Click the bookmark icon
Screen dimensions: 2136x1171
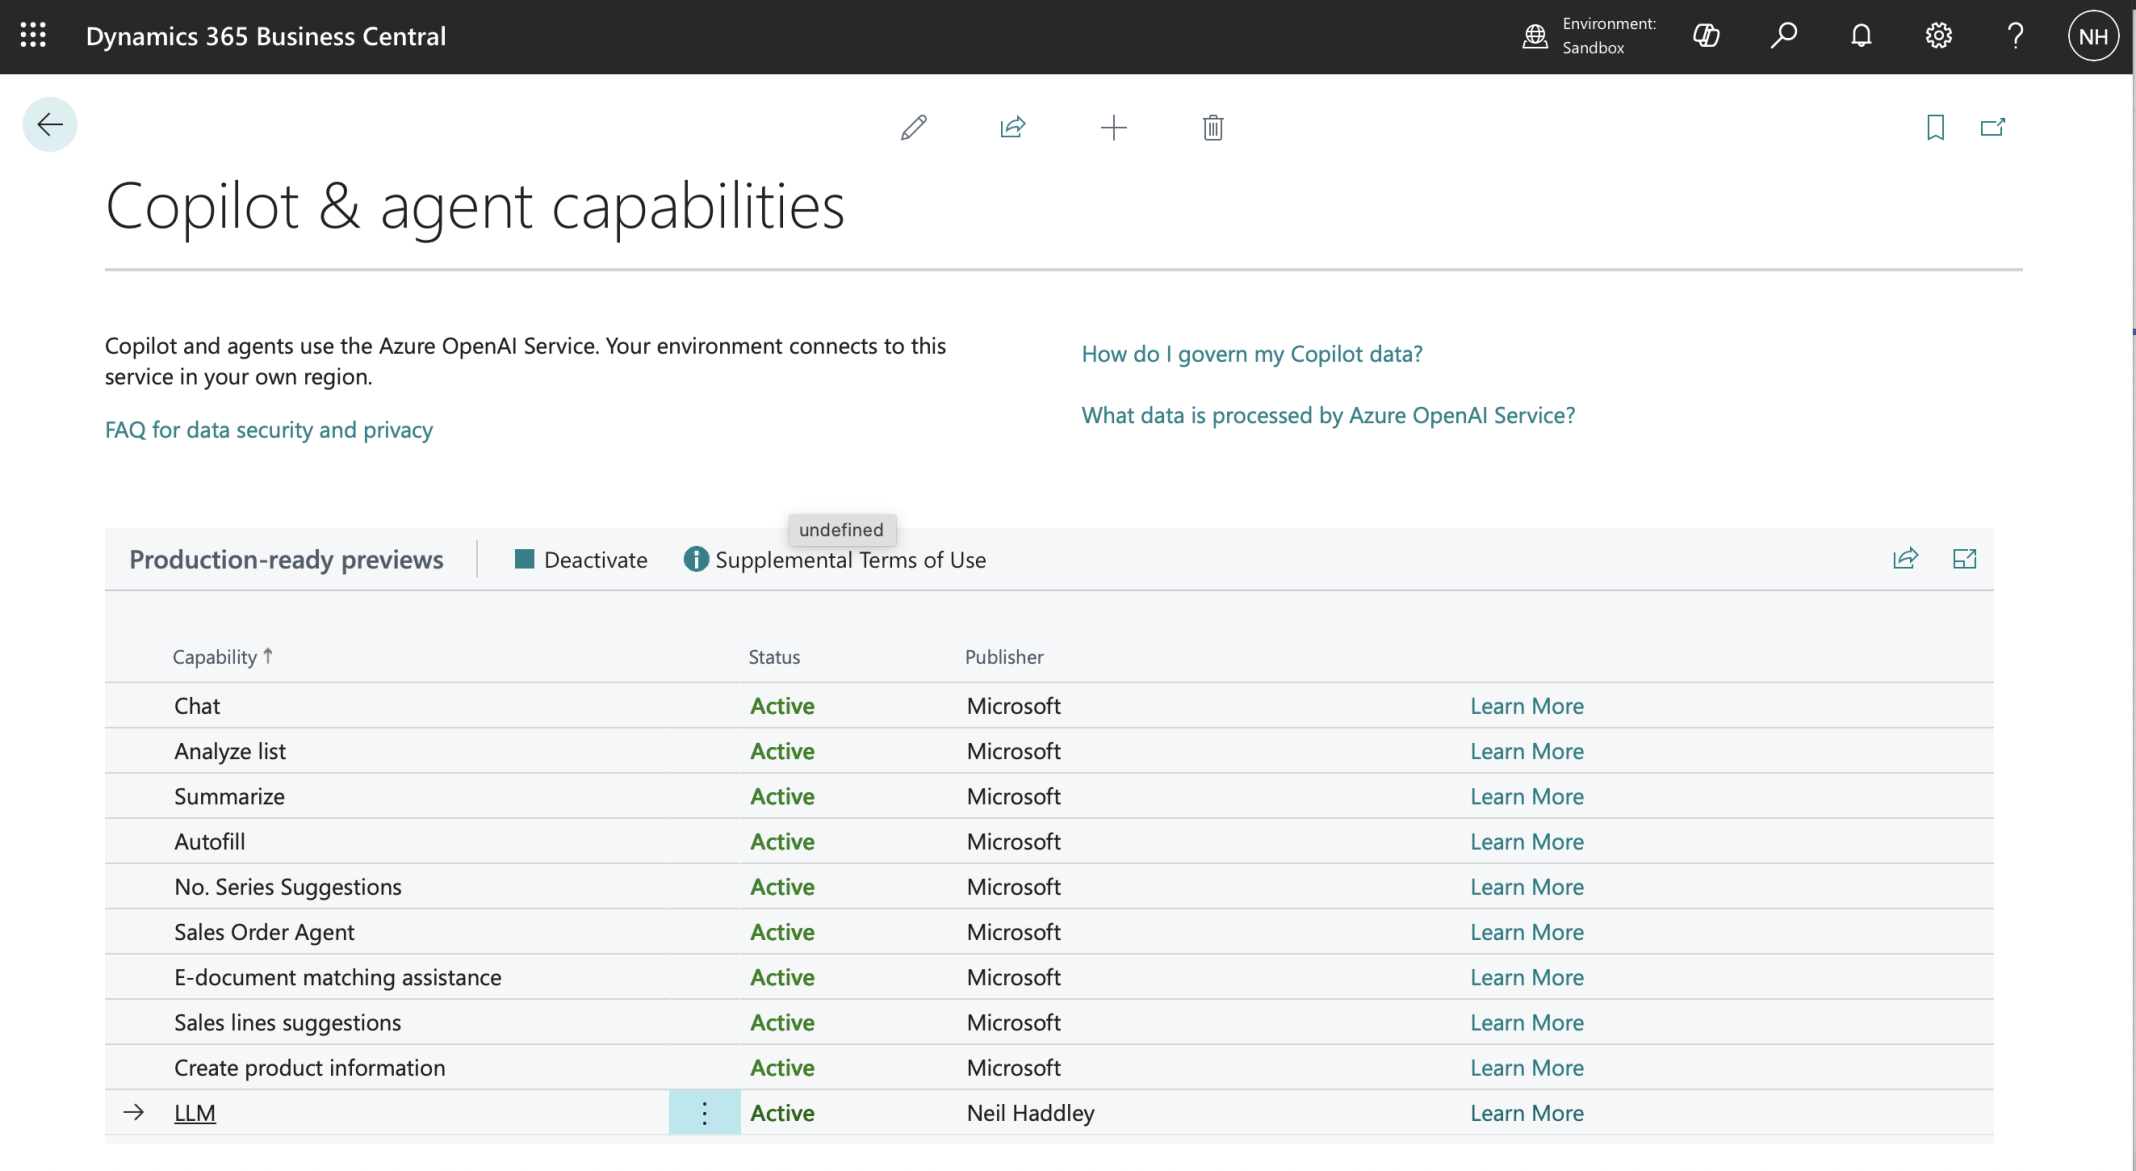click(x=1935, y=128)
